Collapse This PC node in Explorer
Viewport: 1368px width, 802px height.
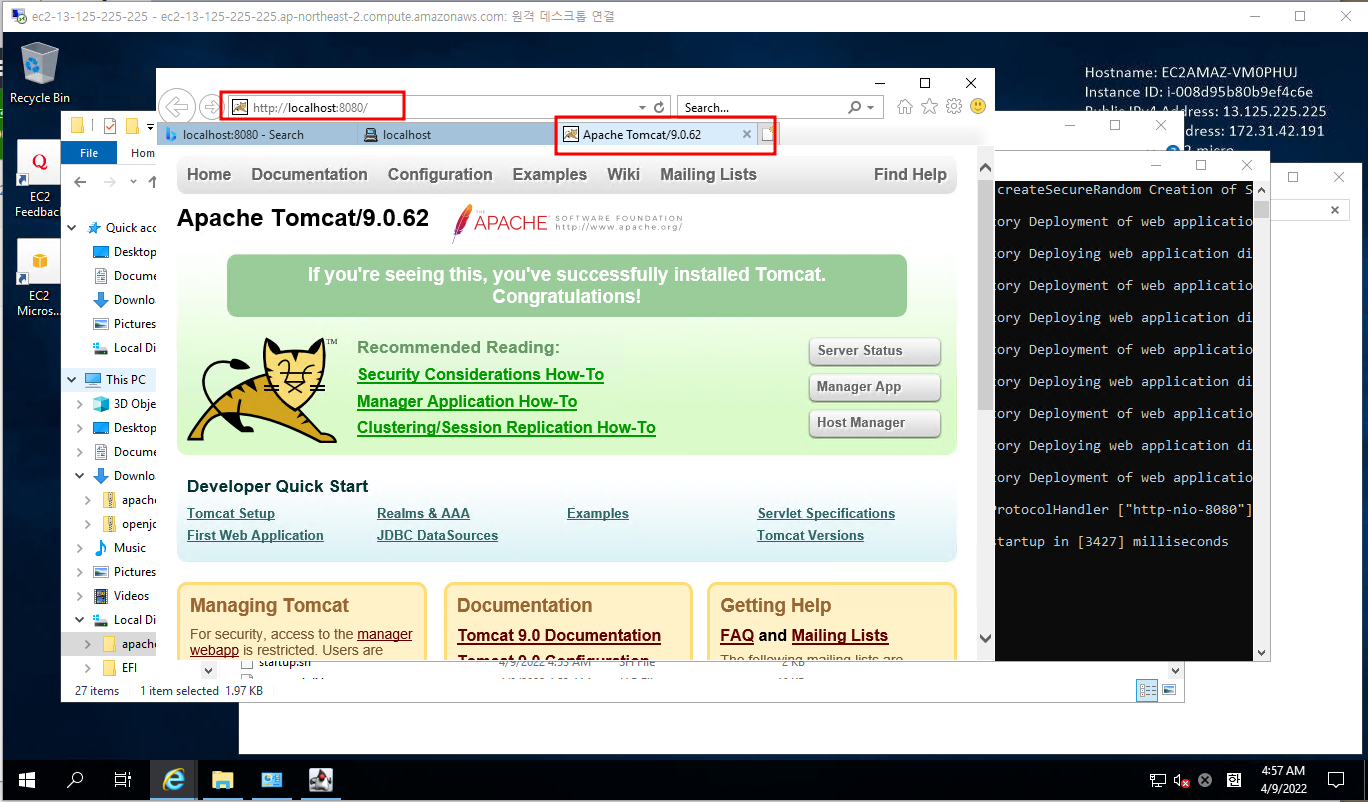(72, 380)
